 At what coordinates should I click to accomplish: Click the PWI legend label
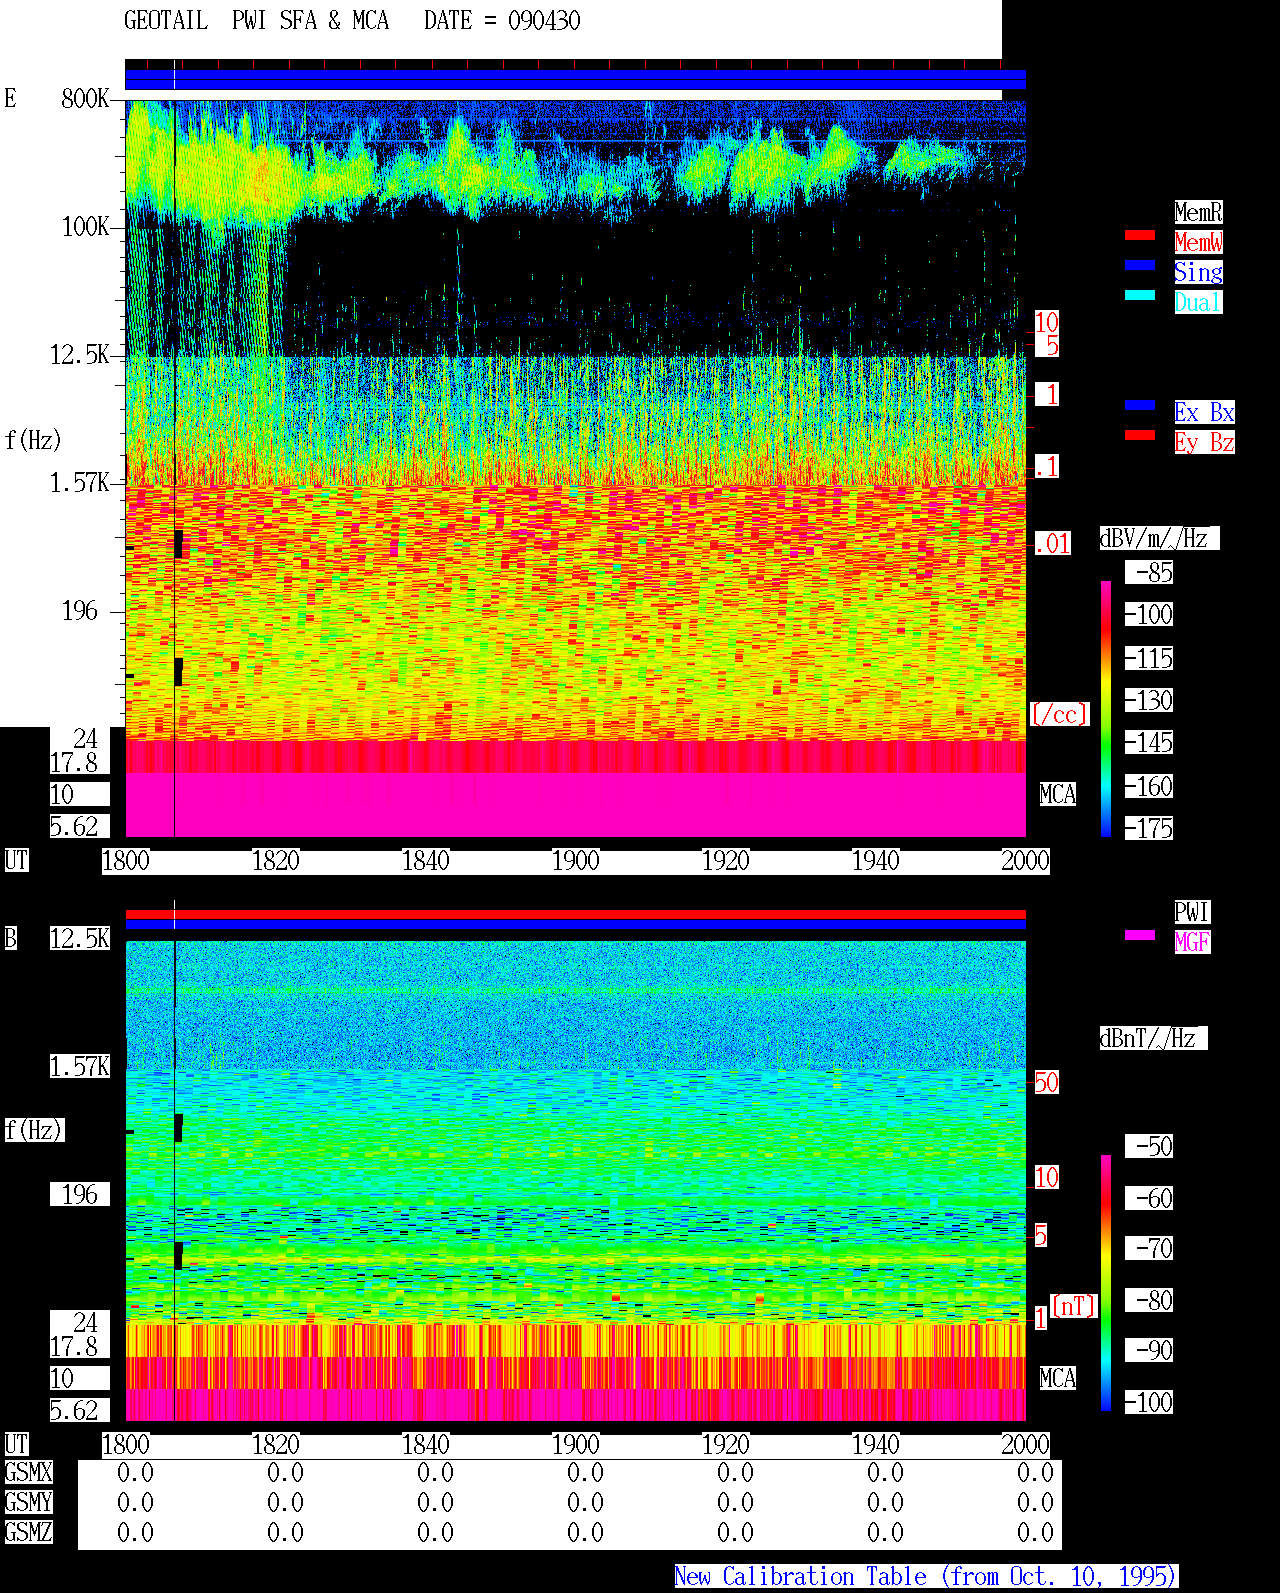(1192, 912)
